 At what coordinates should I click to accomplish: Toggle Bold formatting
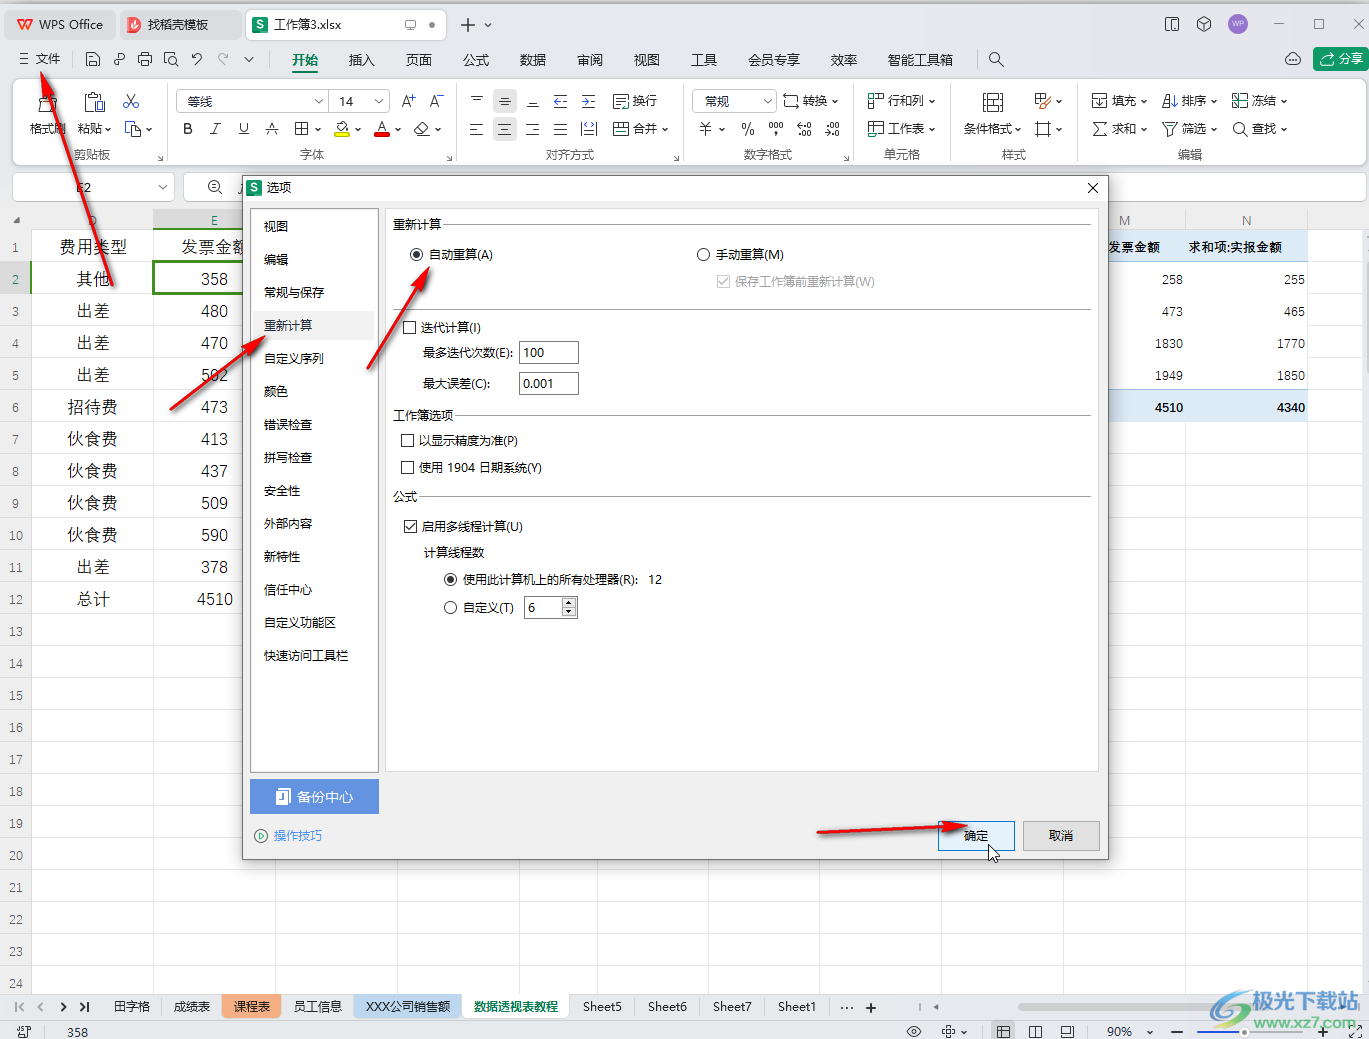(188, 129)
